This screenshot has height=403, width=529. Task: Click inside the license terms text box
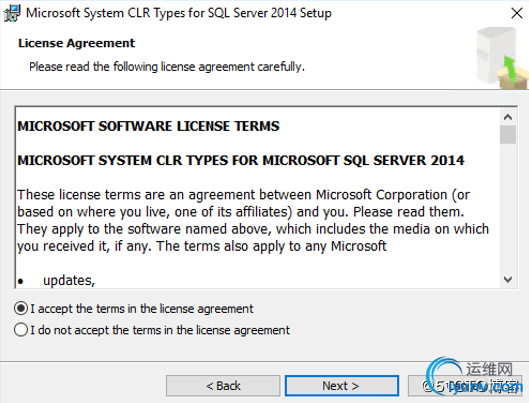(x=258, y=197)
